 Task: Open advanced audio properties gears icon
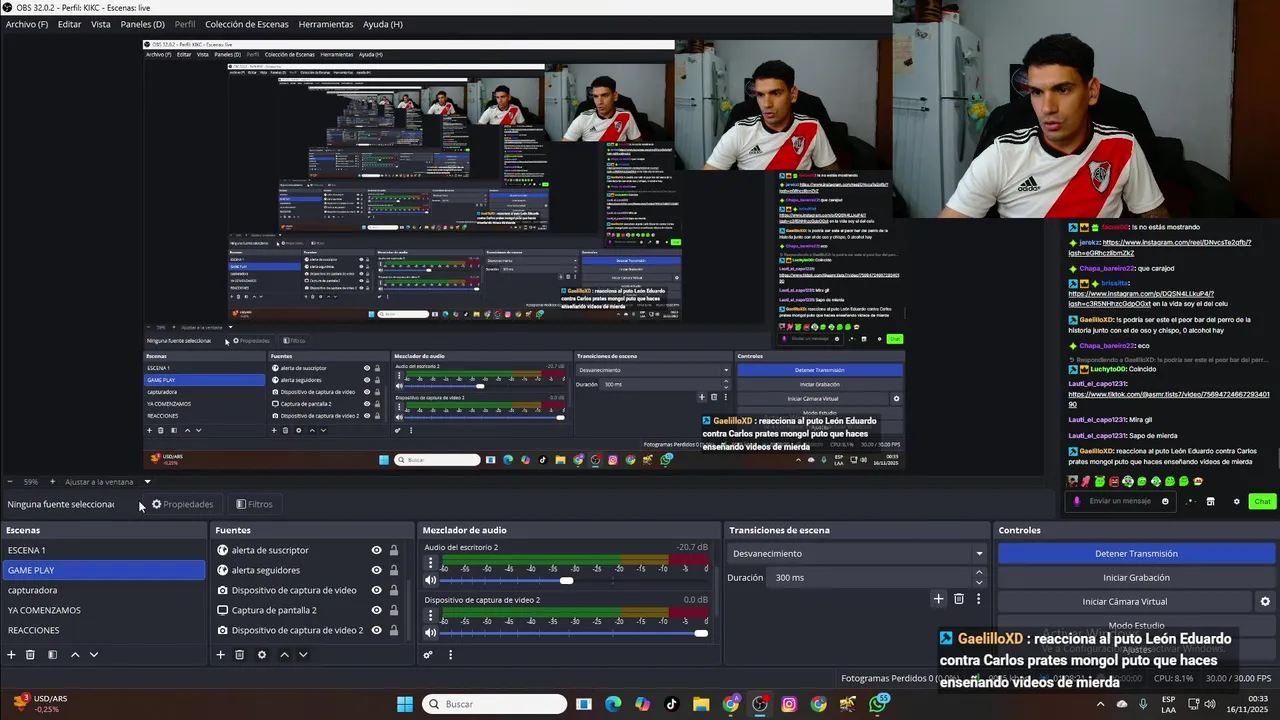428,655
